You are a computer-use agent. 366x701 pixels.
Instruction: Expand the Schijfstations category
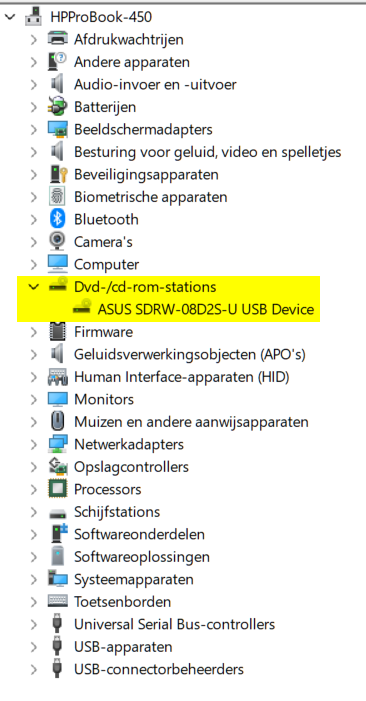click(34, 511)
